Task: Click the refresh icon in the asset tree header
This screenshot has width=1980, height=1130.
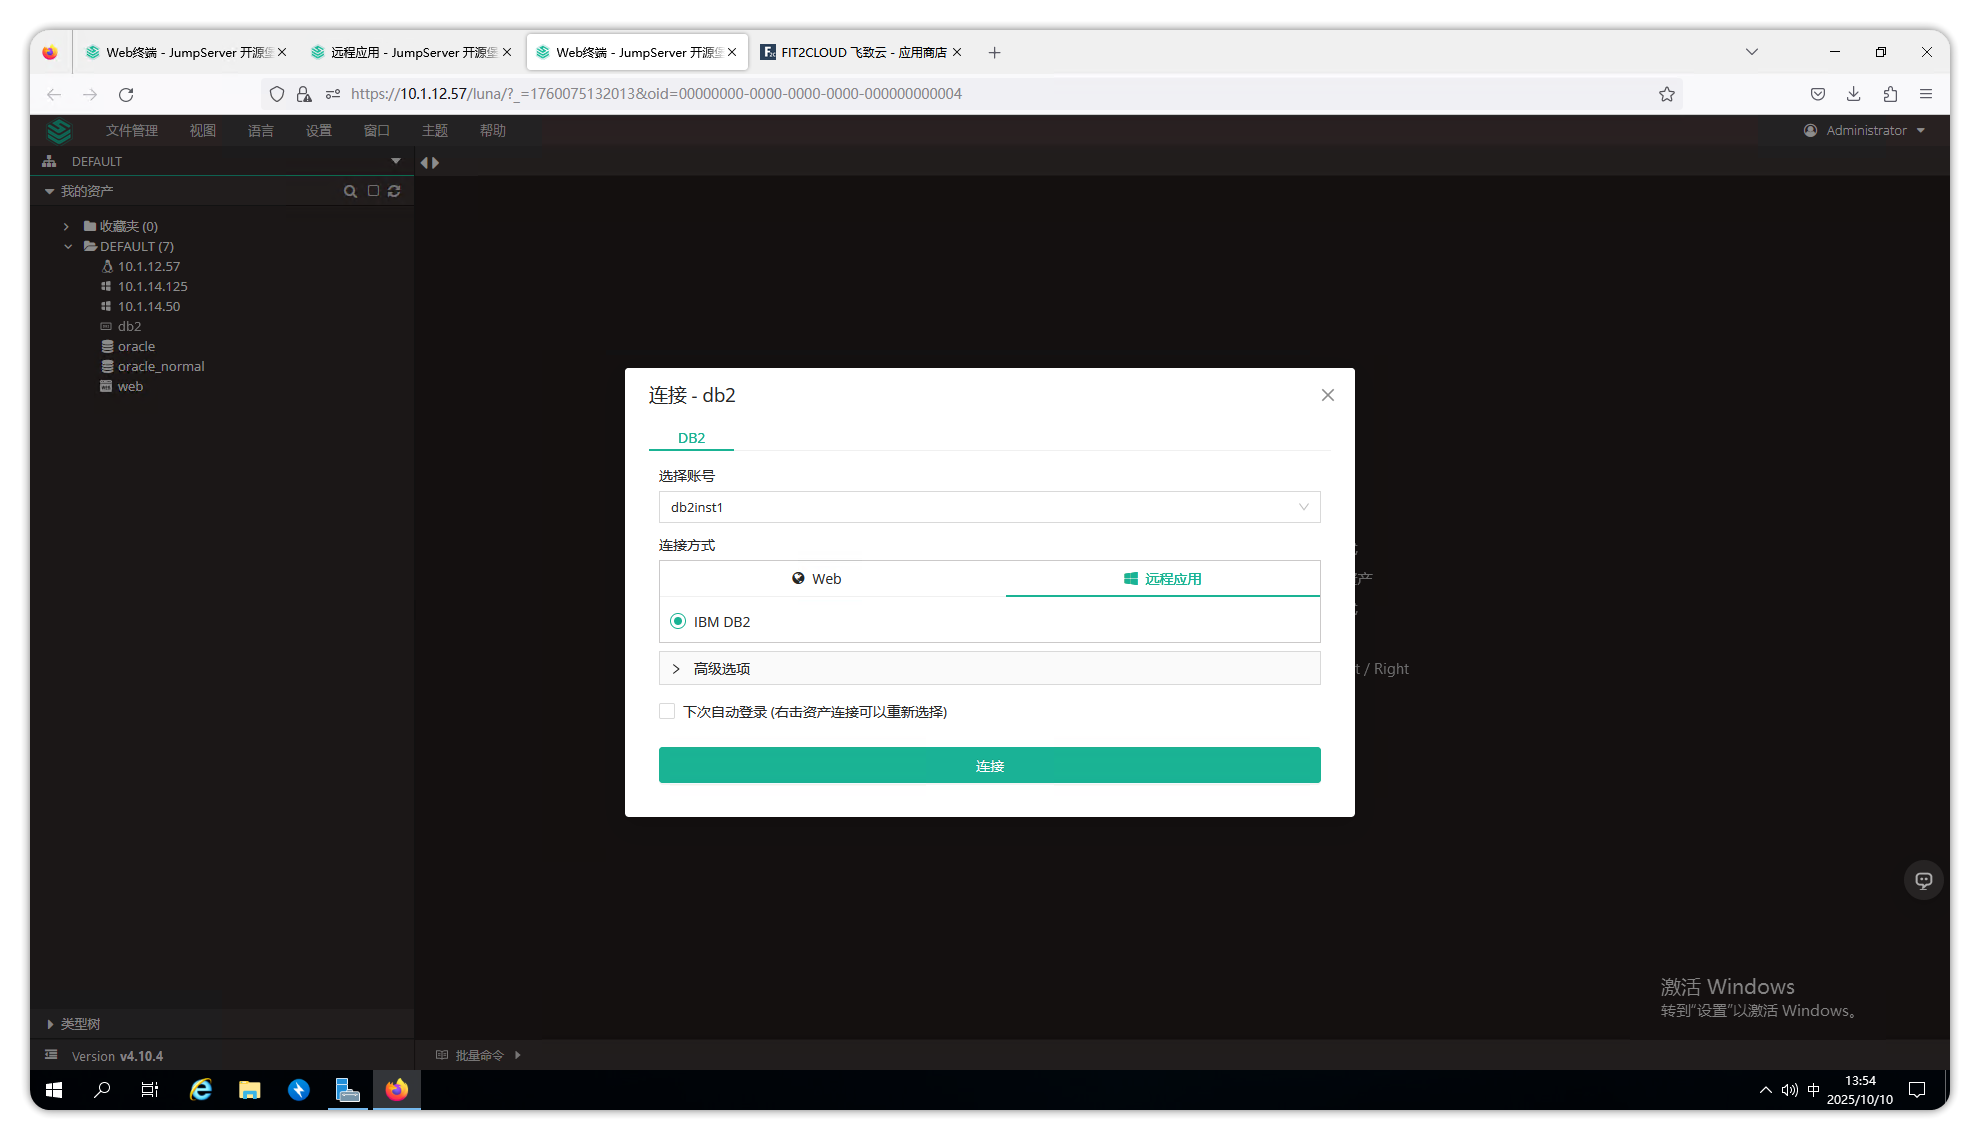Action: (x=394, y=191)
